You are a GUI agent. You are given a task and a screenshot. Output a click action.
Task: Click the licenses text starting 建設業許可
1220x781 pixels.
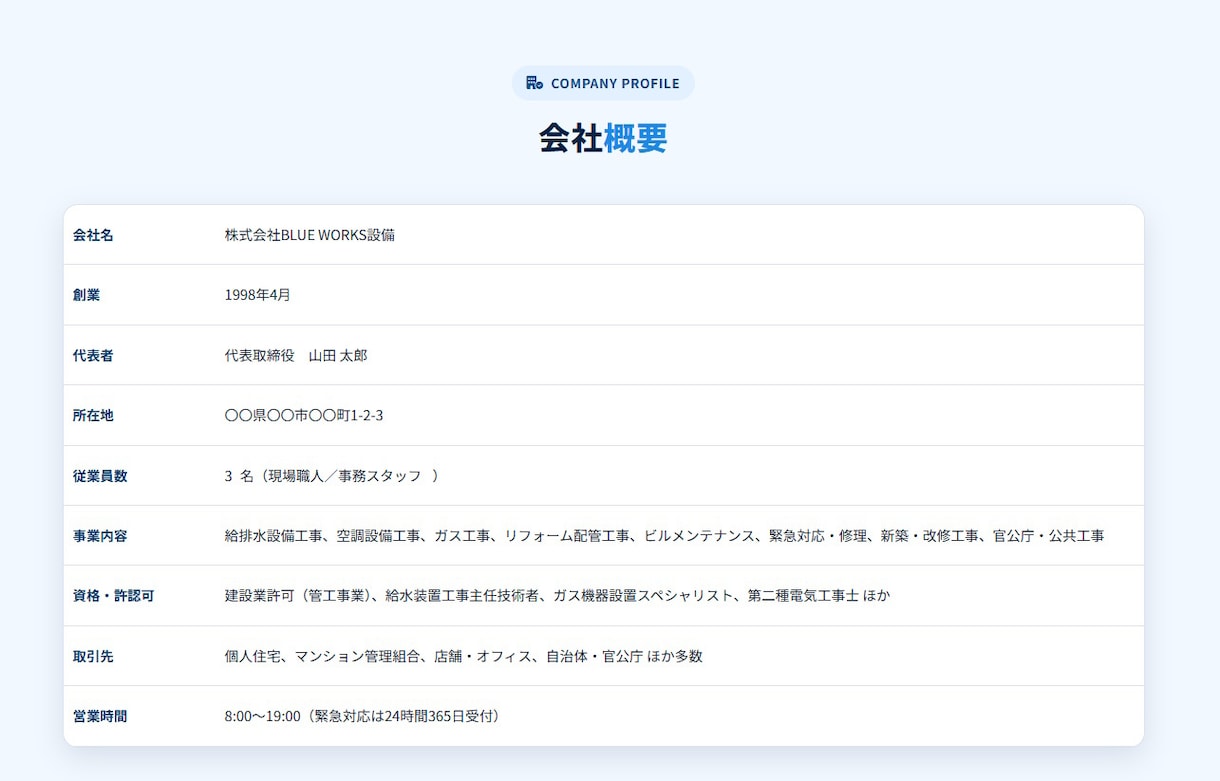point(557,596)
